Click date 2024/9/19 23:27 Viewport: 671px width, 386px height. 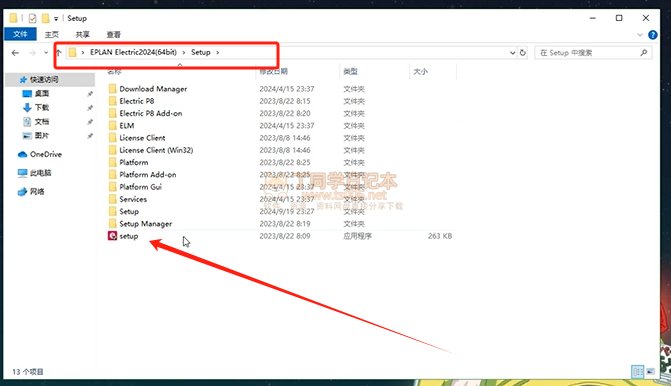287,211
